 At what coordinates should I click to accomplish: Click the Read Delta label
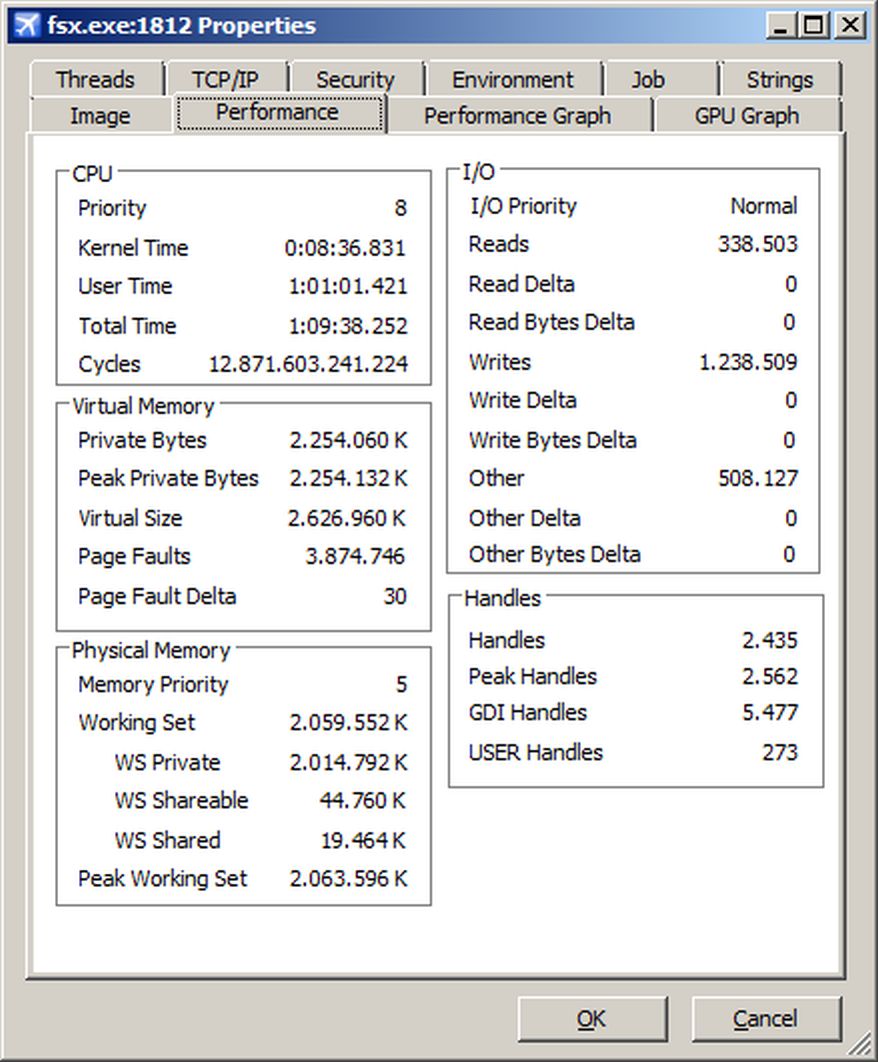[522, 284]
